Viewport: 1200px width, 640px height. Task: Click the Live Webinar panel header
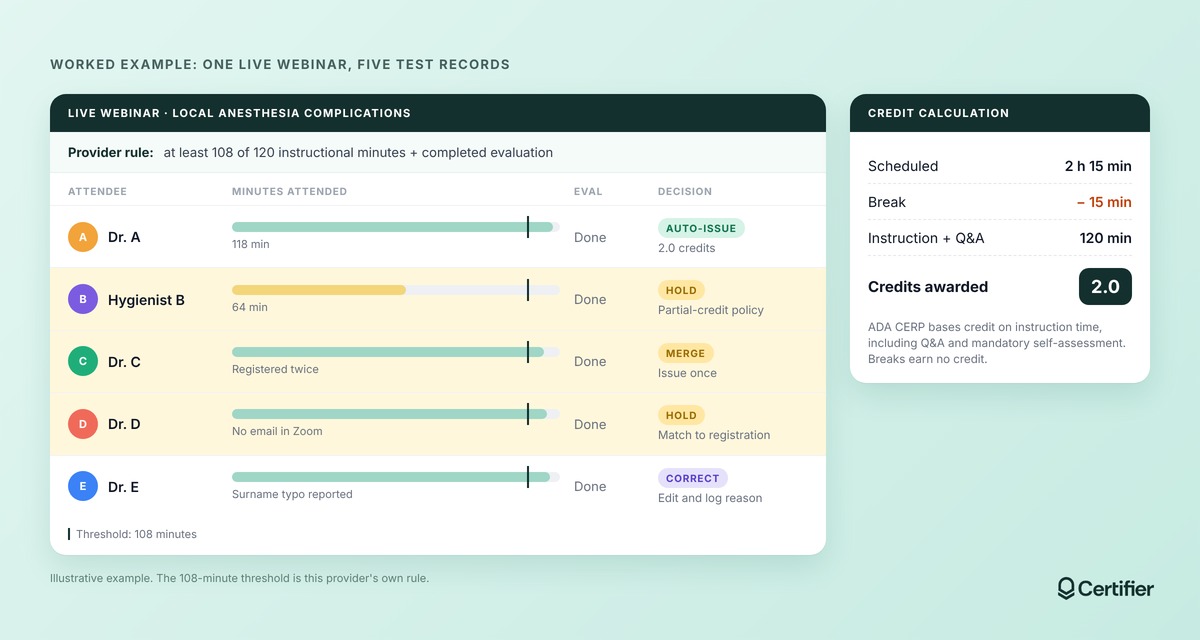pos(438,113)
